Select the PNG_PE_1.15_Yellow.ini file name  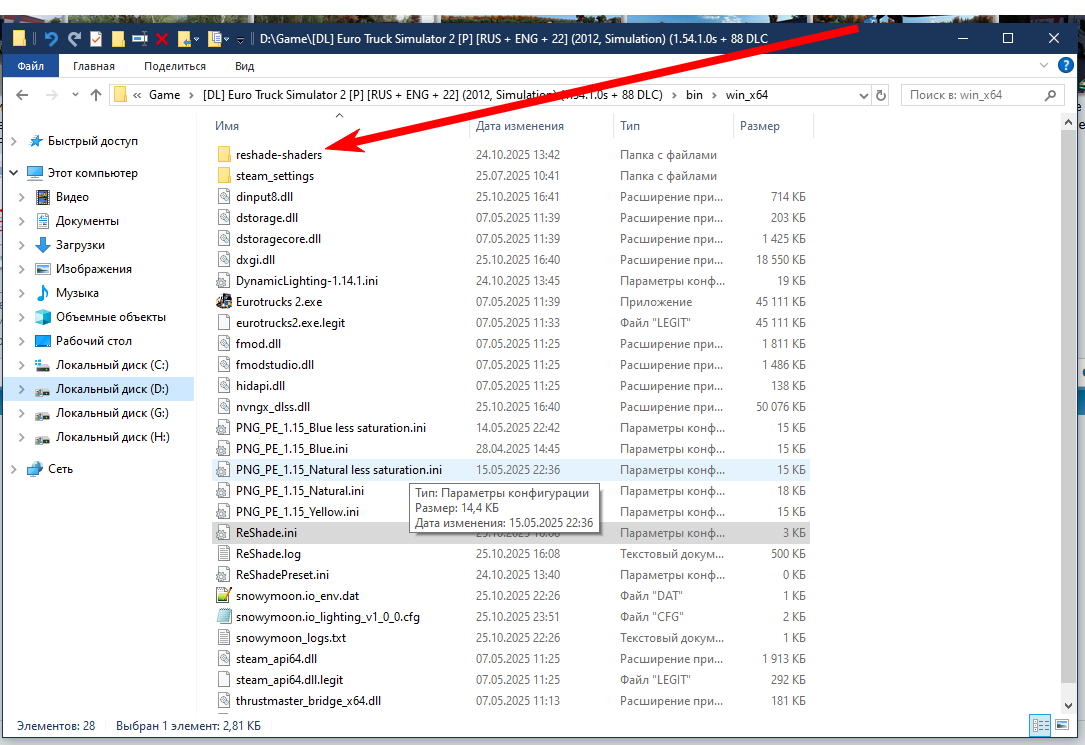pos(298,512)
